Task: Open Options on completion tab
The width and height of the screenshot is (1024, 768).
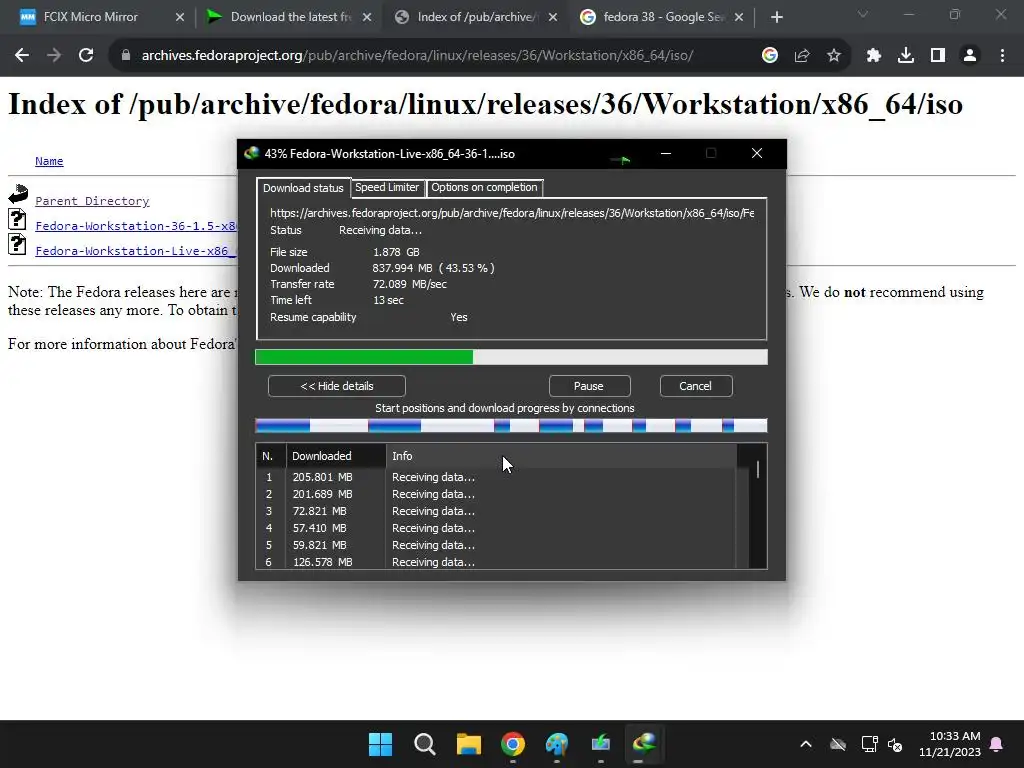Action: pyautogui.click(x=484, y=187)
